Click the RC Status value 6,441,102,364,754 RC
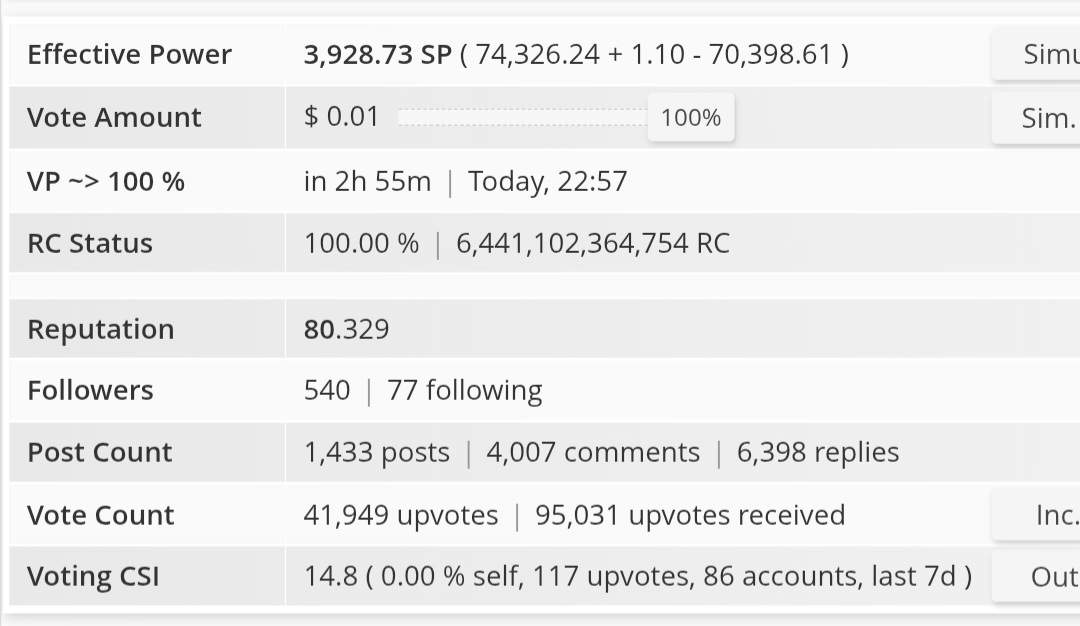The image size is (1080, 626). pyautogui.click(x=592, y=243)
